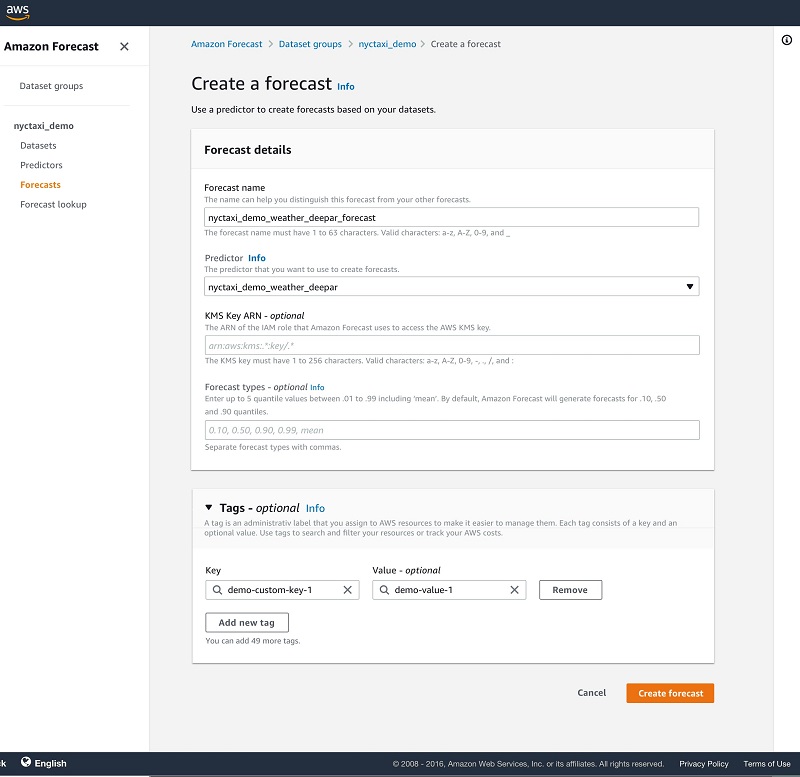This screenshot has width=800, height=777.
Task: Select nyctaxi_demo in sidebar
Action: pyautogui.click(x=44, y=126)
